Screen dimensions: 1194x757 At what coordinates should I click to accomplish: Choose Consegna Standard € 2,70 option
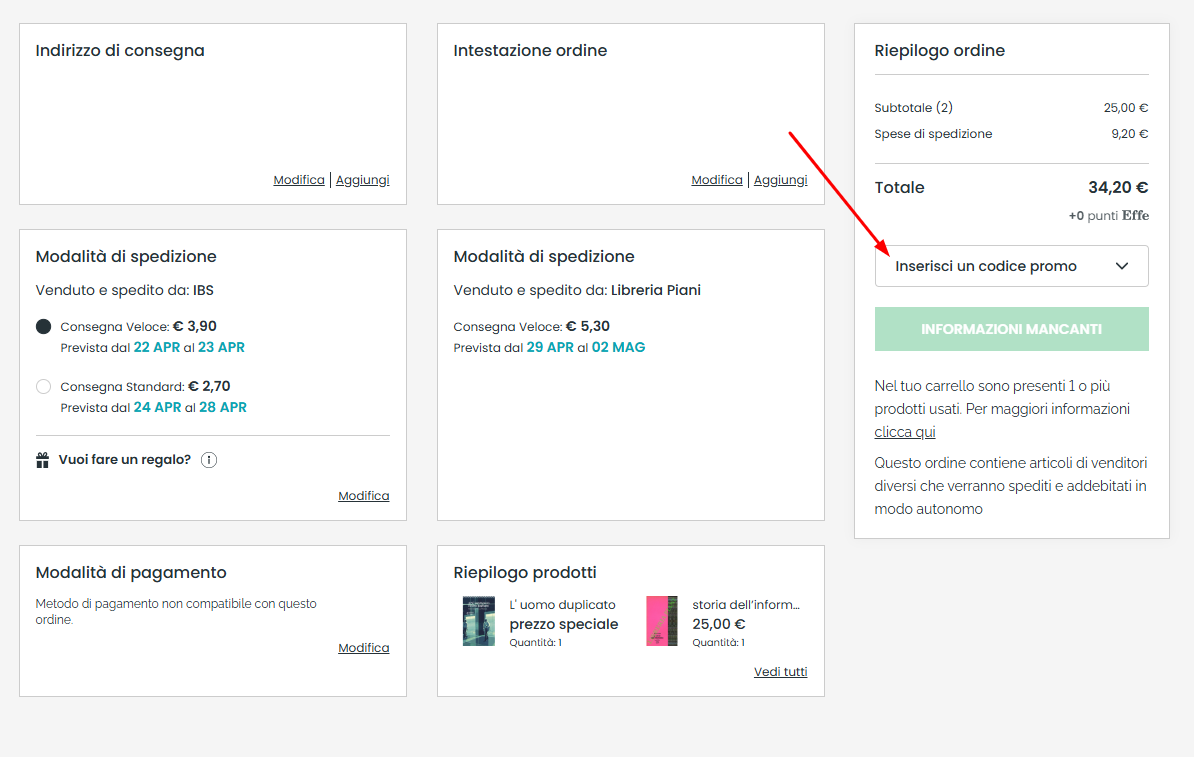pos(43,386)
